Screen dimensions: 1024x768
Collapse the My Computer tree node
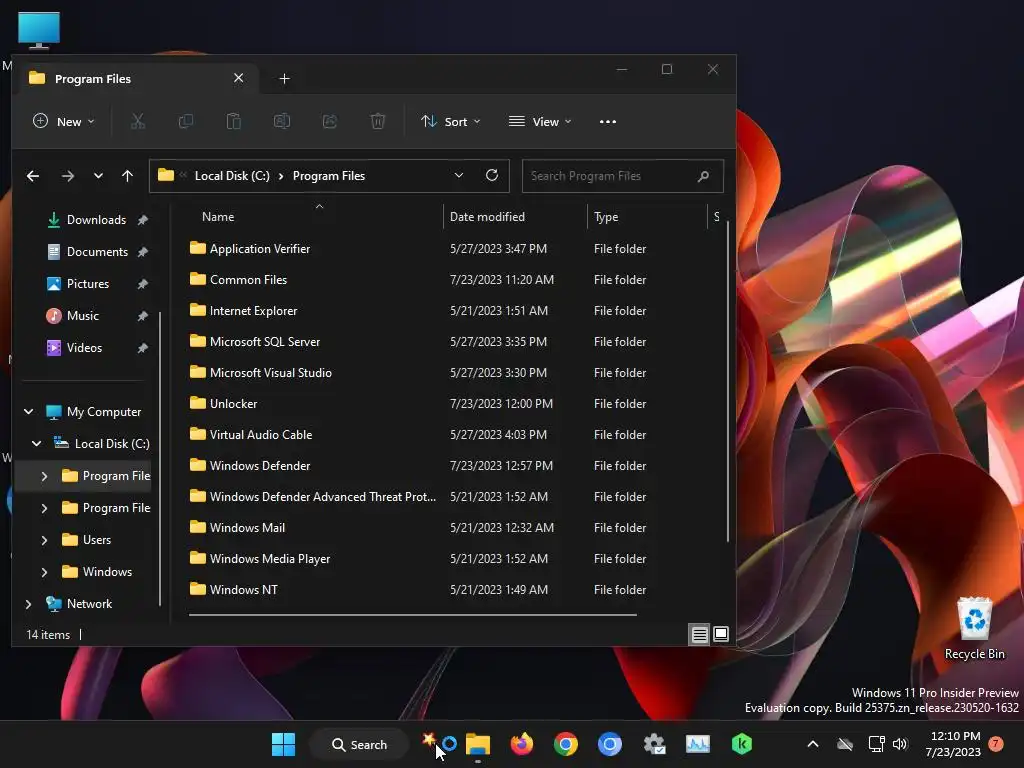coord(28,411)
